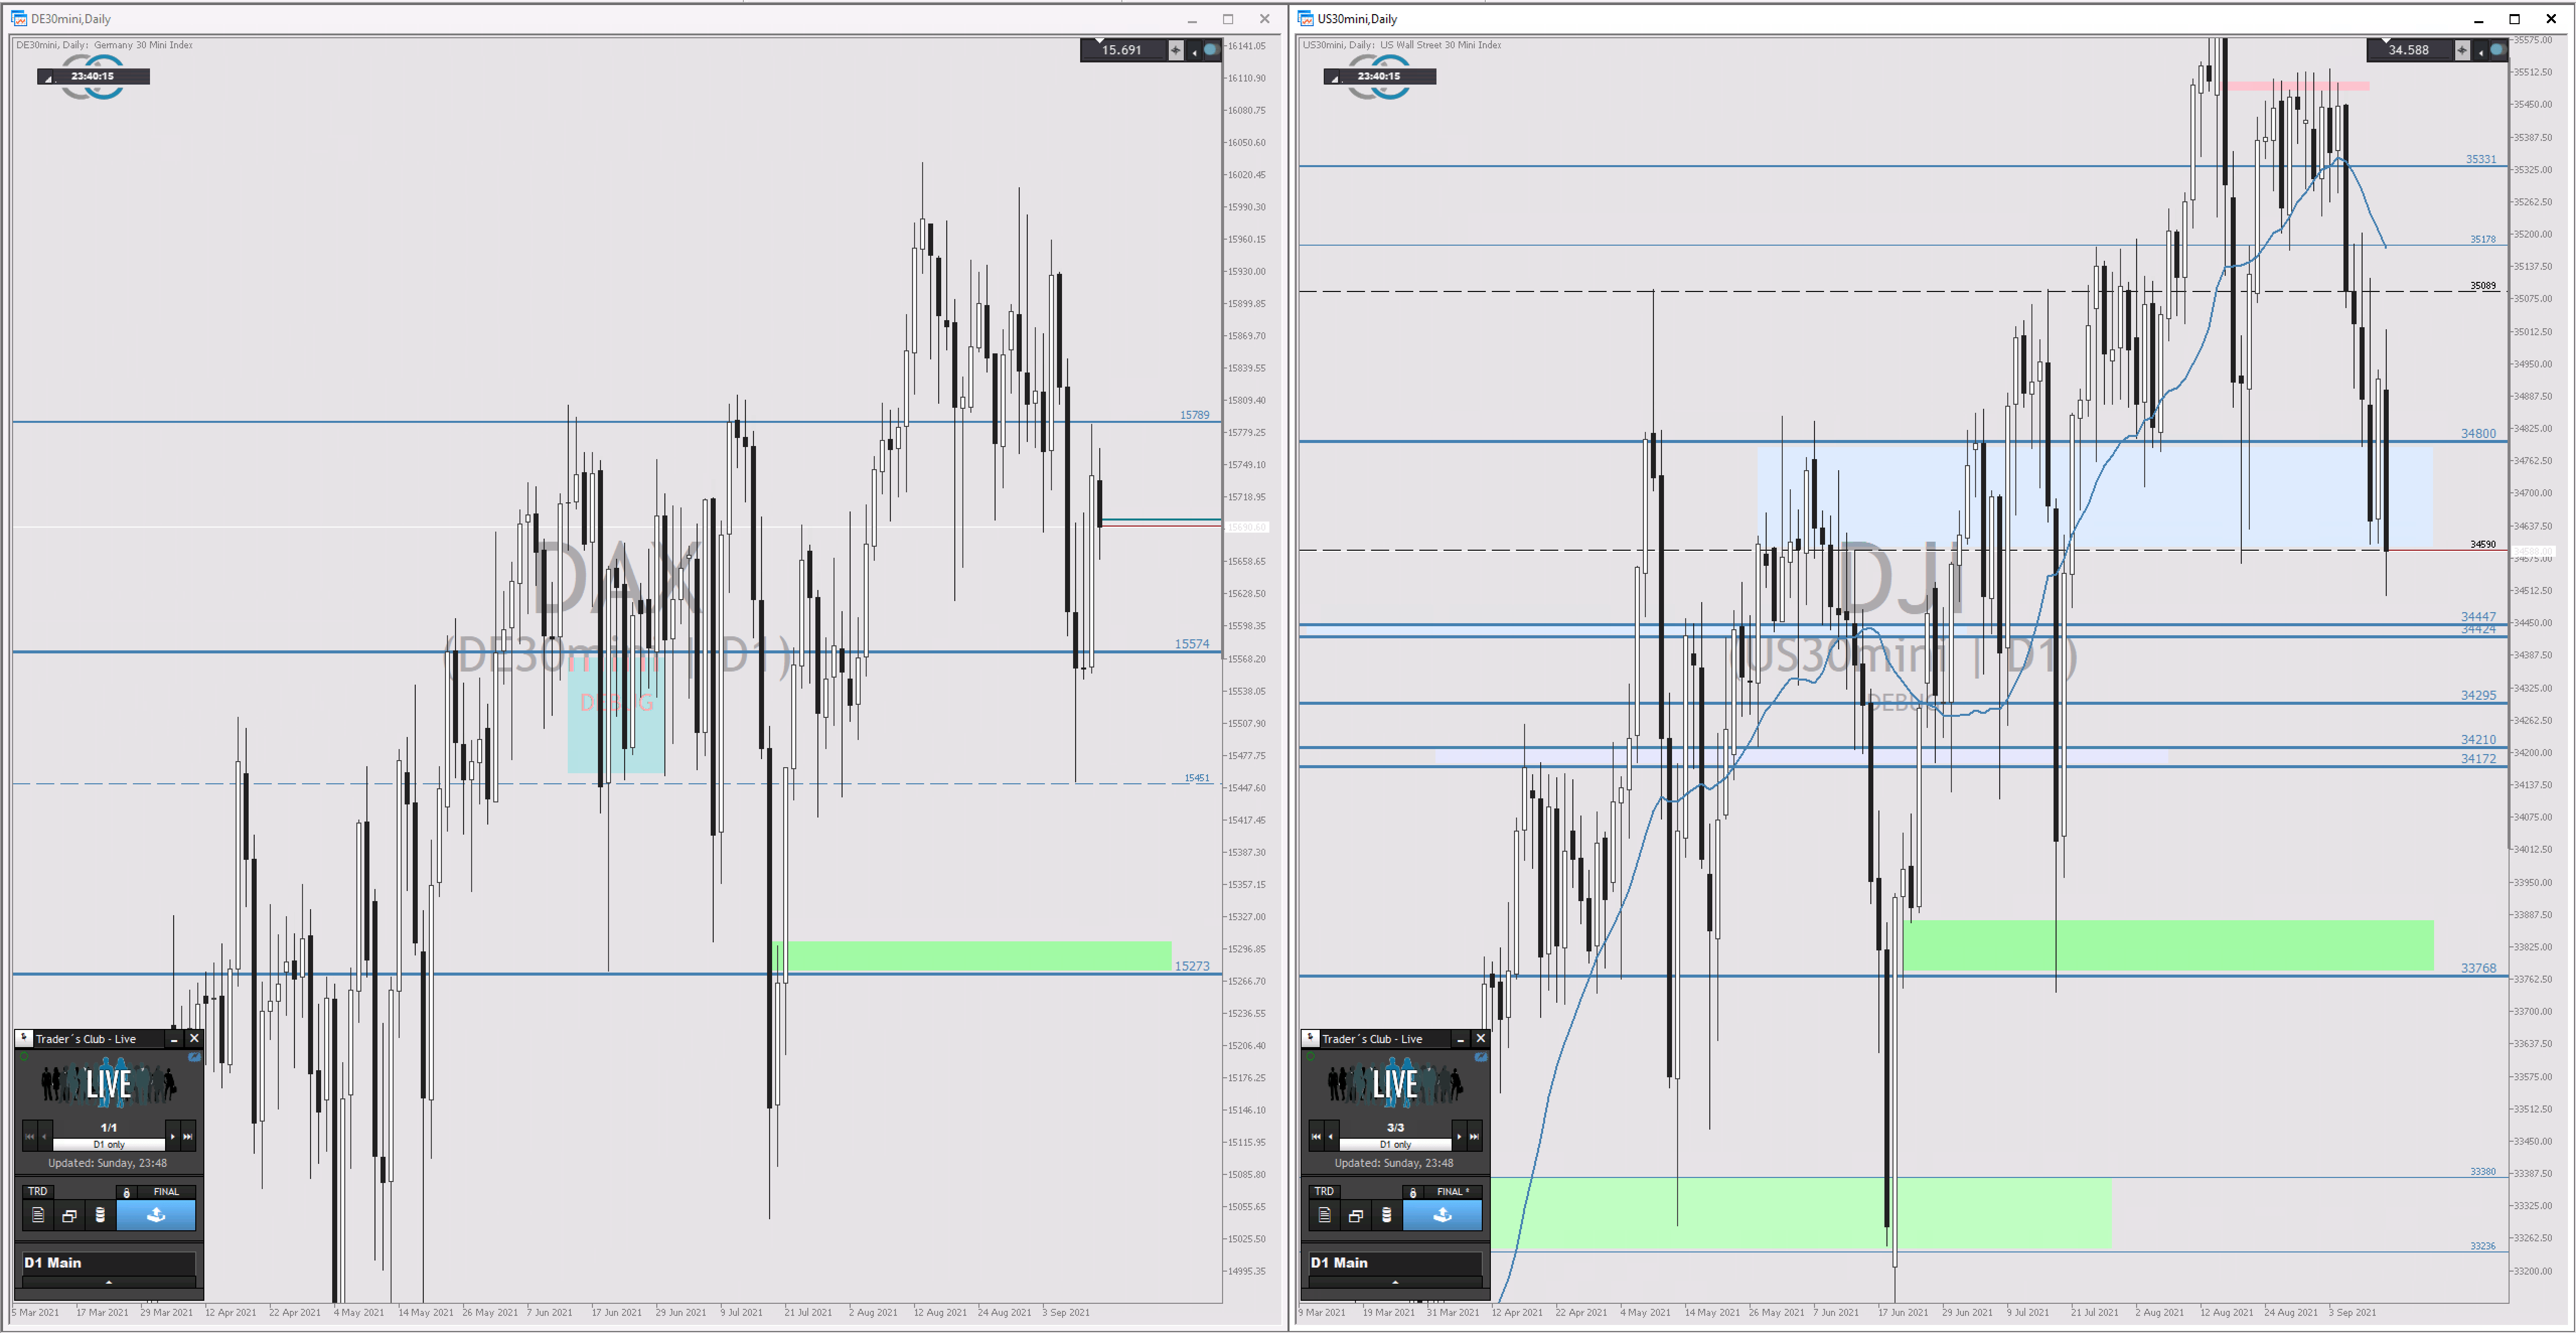
Task: Click the blue upload button in DE30mini Live panel
Action: tap(156, 1215)
